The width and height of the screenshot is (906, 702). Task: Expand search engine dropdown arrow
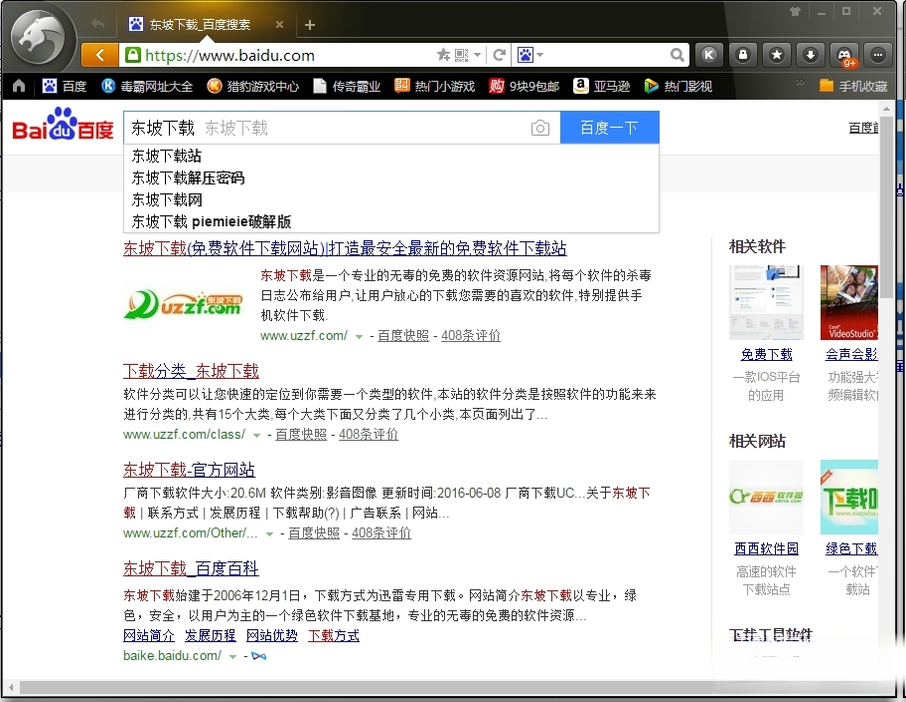click(x=540, y=55)
